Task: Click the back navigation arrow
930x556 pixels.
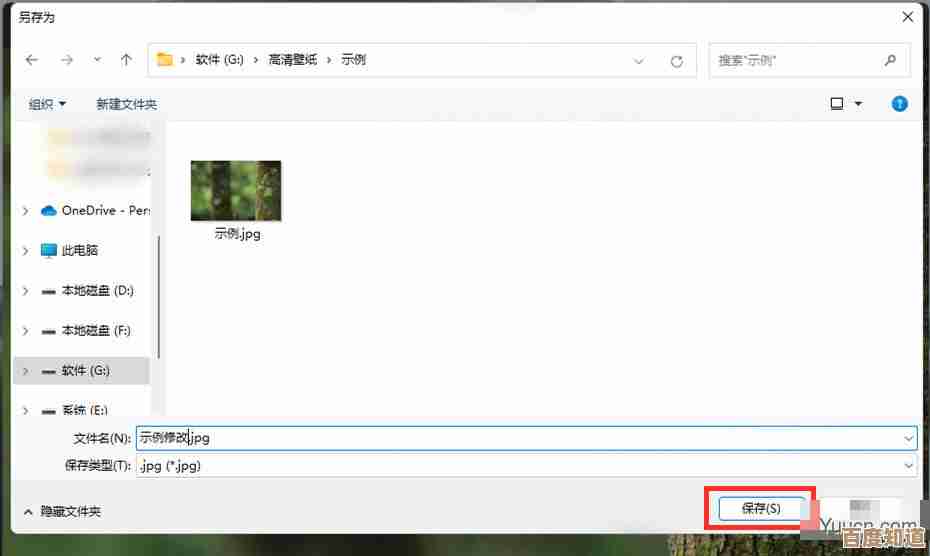Action: tap(32, 60)
